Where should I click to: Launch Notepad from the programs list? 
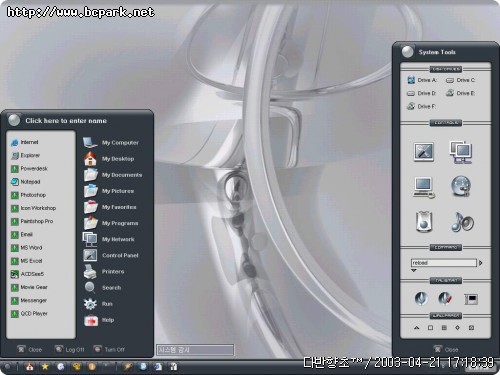point(26,182)
